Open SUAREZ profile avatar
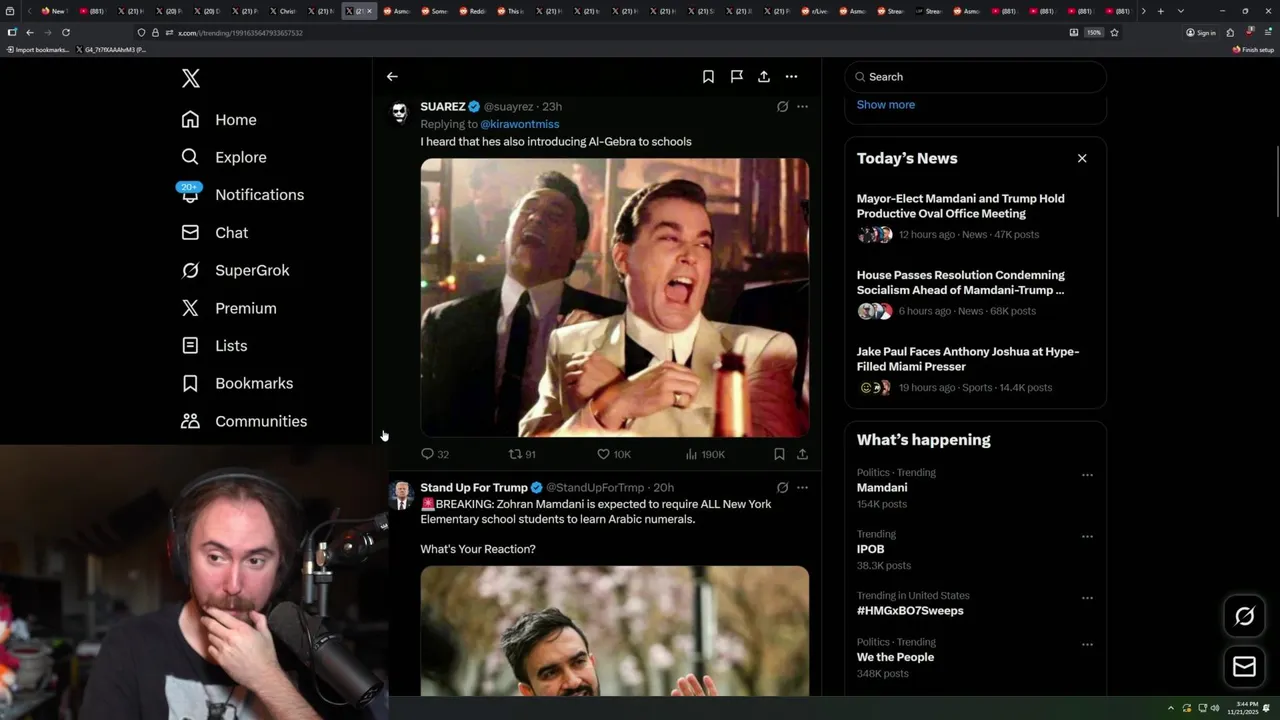The width and height of the screenshot is (1280, 720). [x=400, y=111]
